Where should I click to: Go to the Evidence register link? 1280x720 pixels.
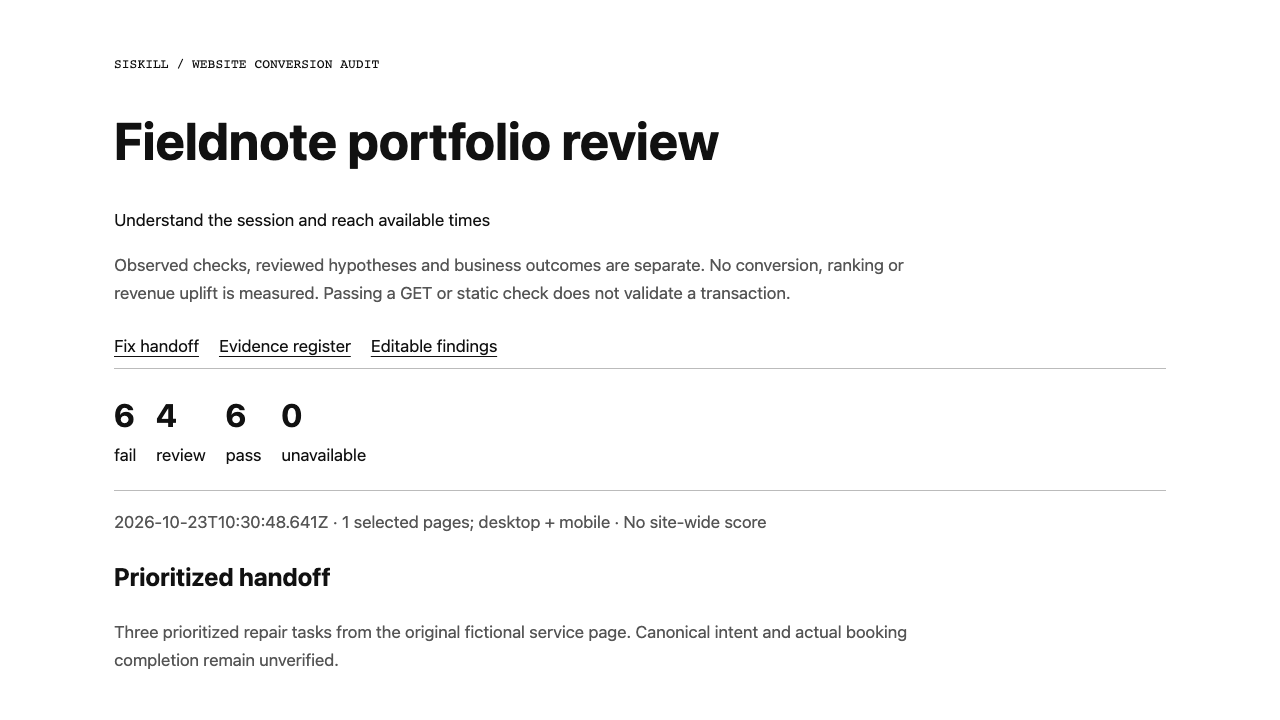[285, 346]
